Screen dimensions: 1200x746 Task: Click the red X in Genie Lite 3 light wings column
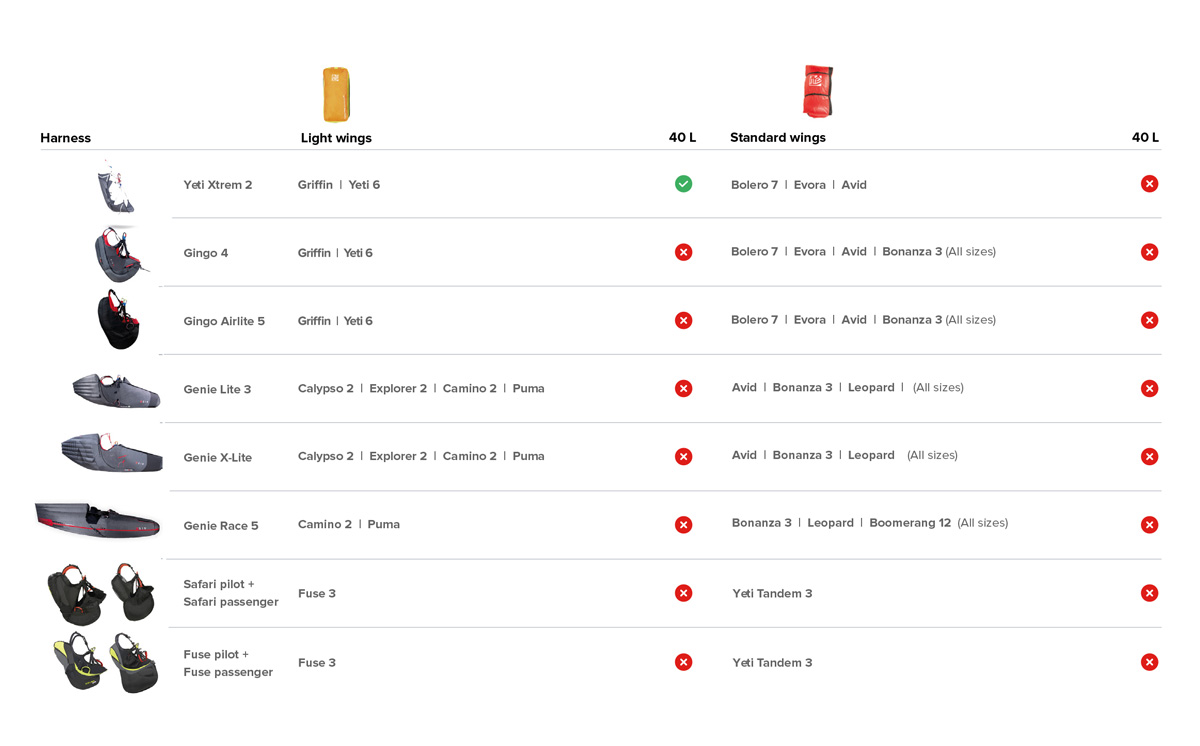tap(683, 388)
